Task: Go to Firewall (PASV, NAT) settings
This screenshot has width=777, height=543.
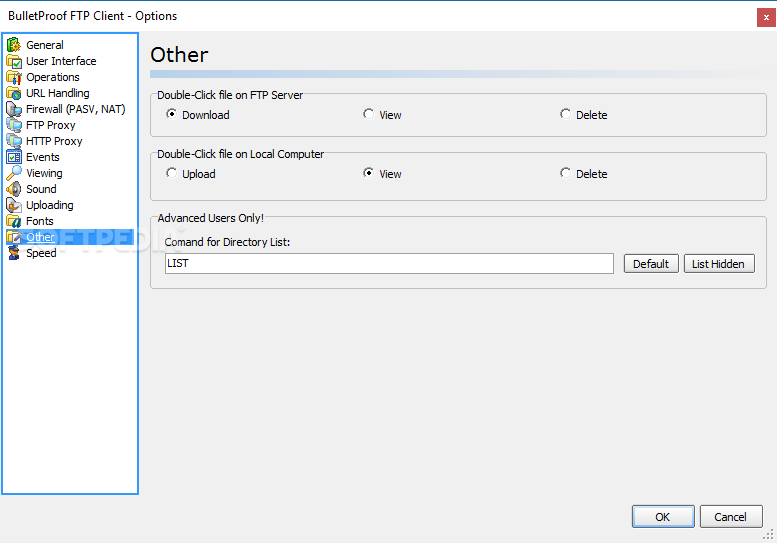Action: [x=75, y=109]
